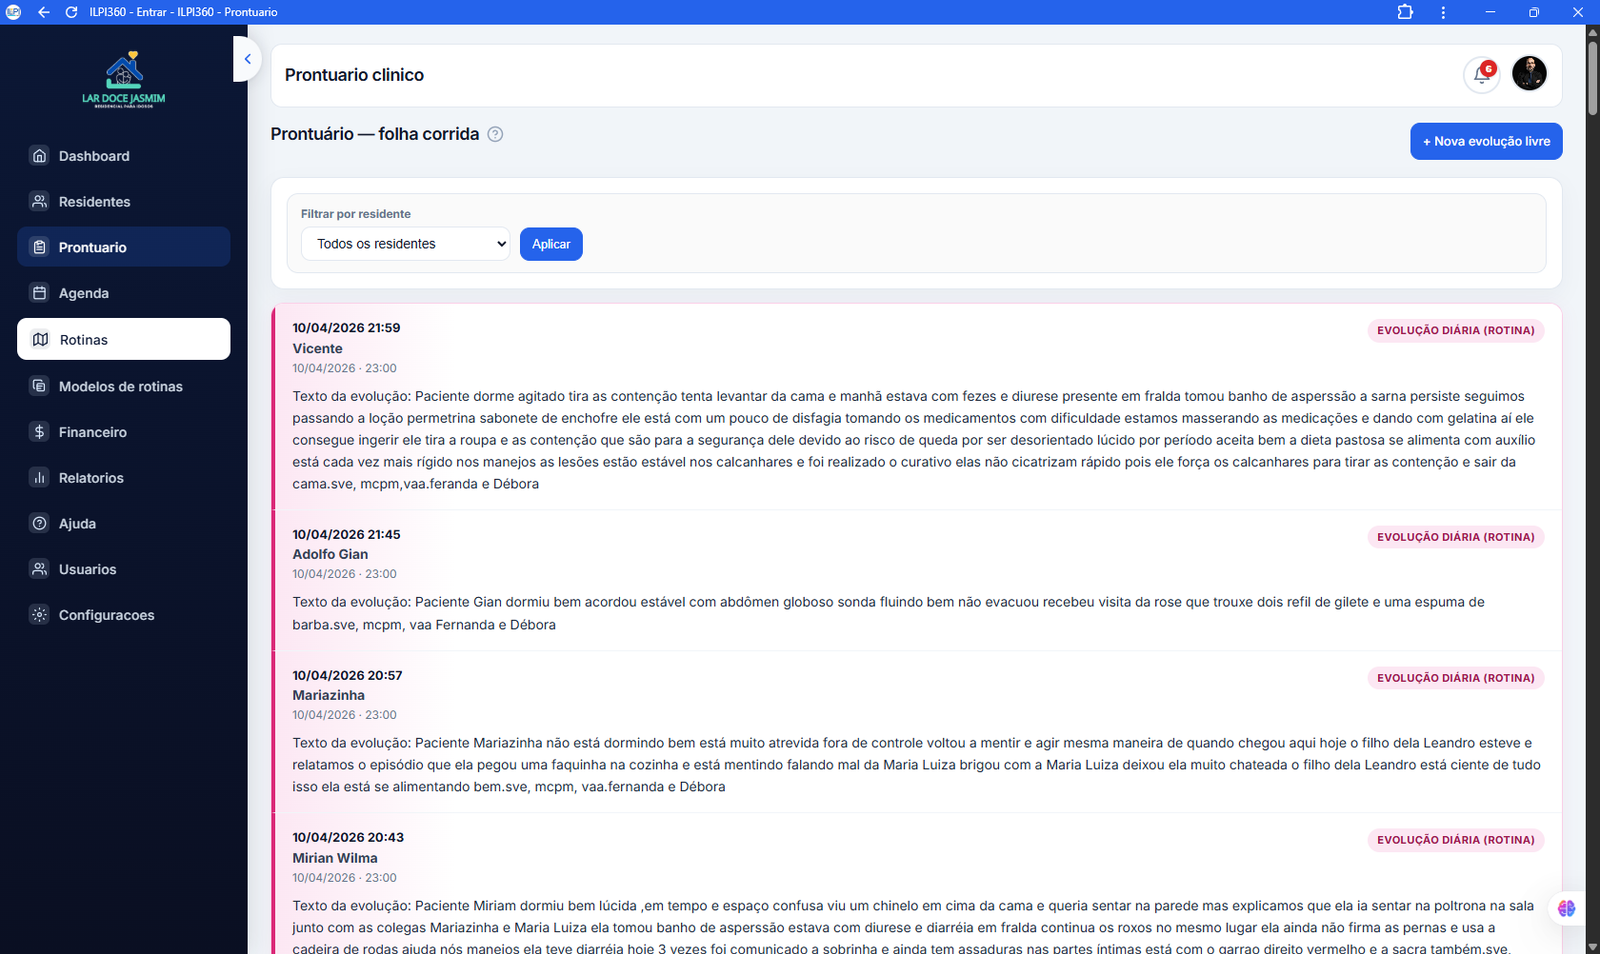Open the user profile avatar
This screenshot has width=1600, height=954.
click(x=1529, y=73)
